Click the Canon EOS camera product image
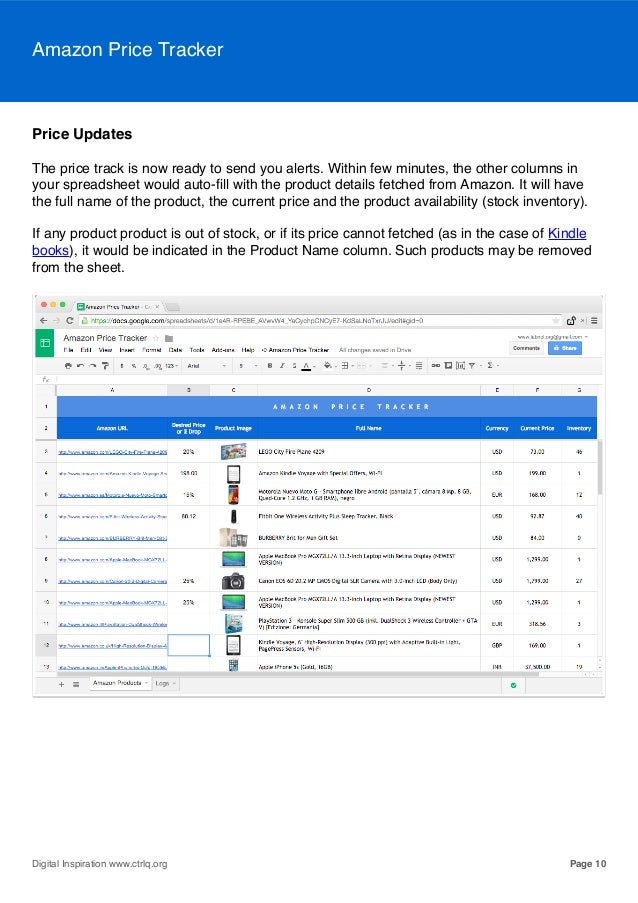The width and height of the screenshot is (638, 903). [233, 581]
